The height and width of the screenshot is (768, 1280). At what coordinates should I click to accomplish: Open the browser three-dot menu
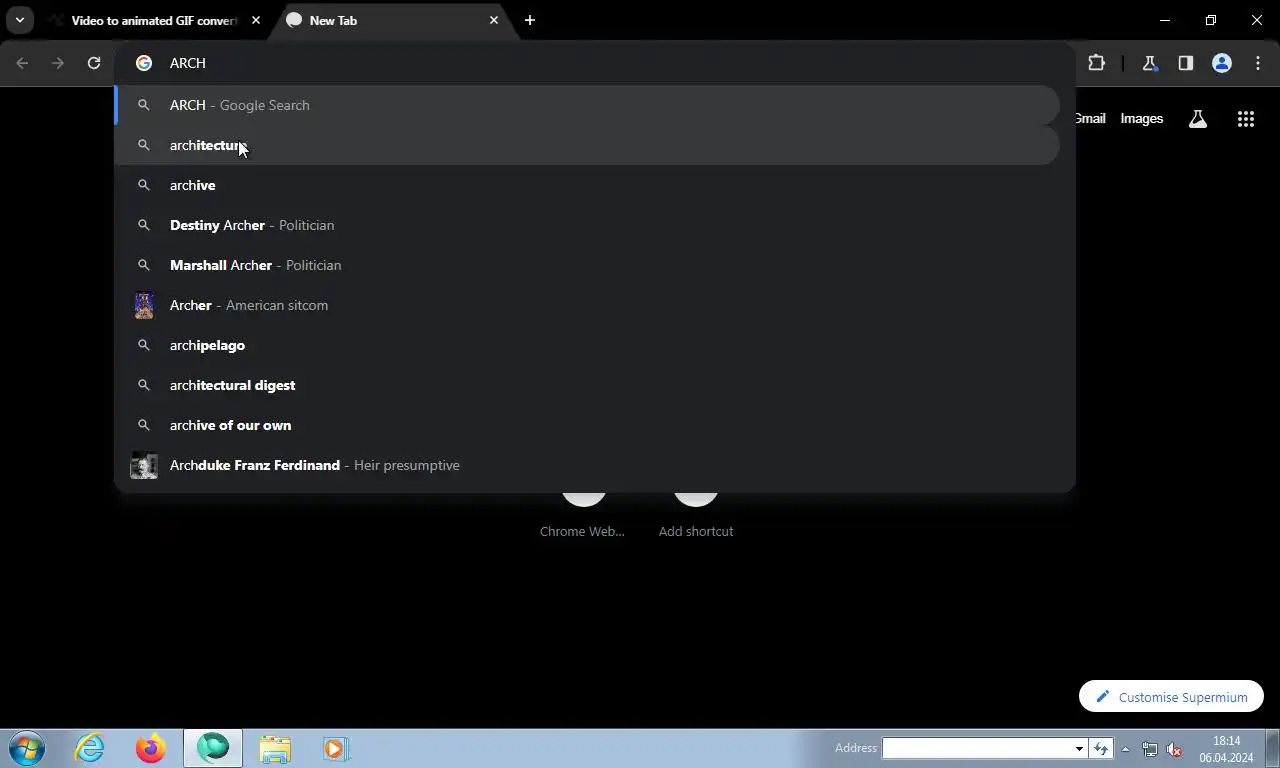(x=1258, y=63)
